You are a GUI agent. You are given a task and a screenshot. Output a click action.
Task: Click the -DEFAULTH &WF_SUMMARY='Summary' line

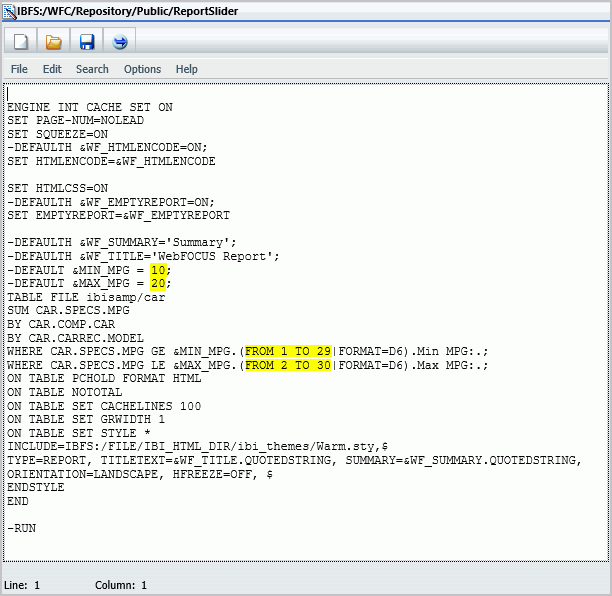tap(122, 242)
